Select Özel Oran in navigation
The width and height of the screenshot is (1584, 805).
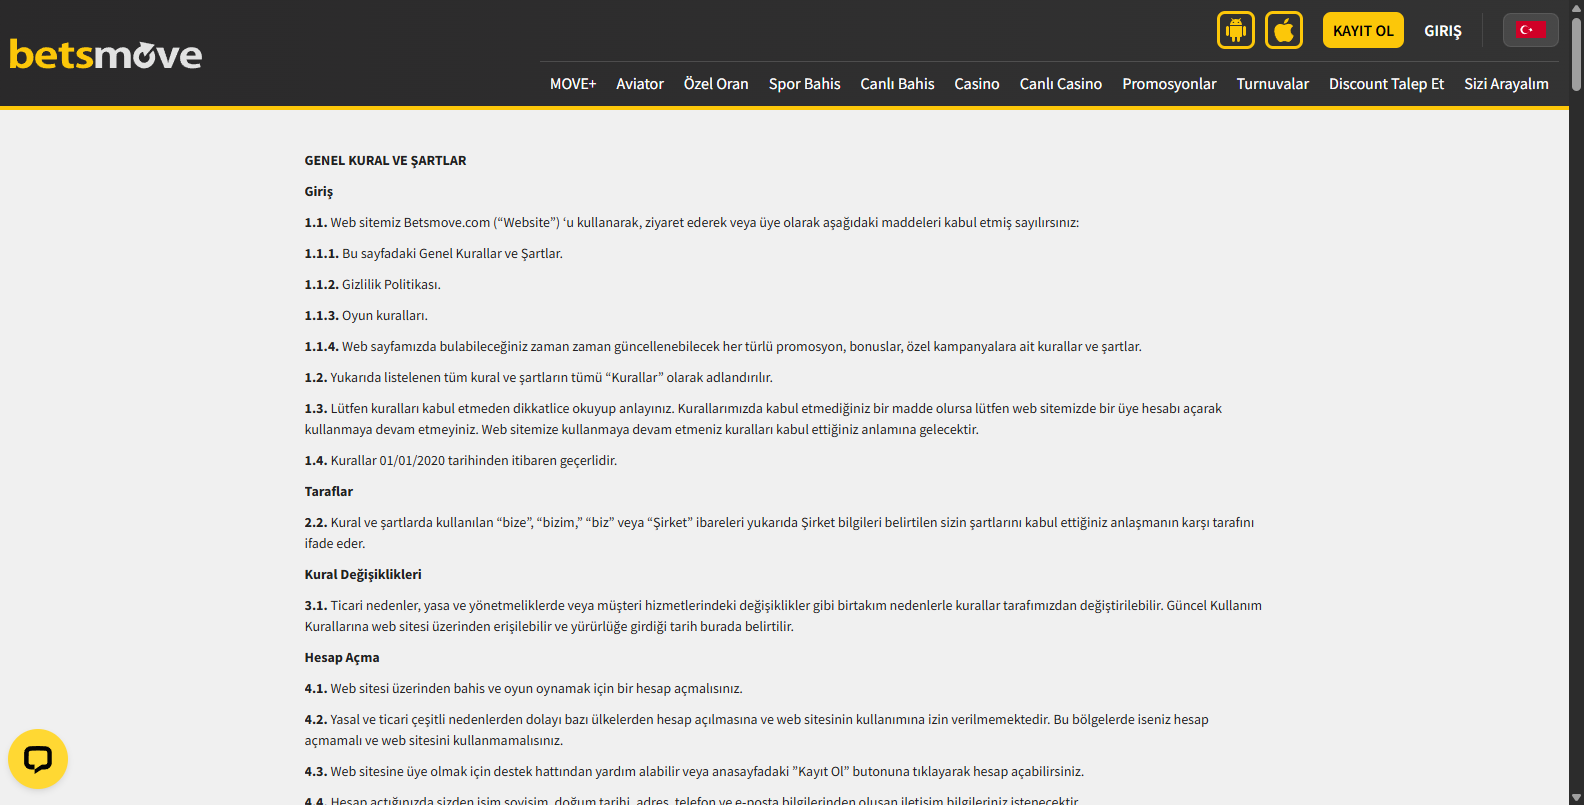coord(716,84)
